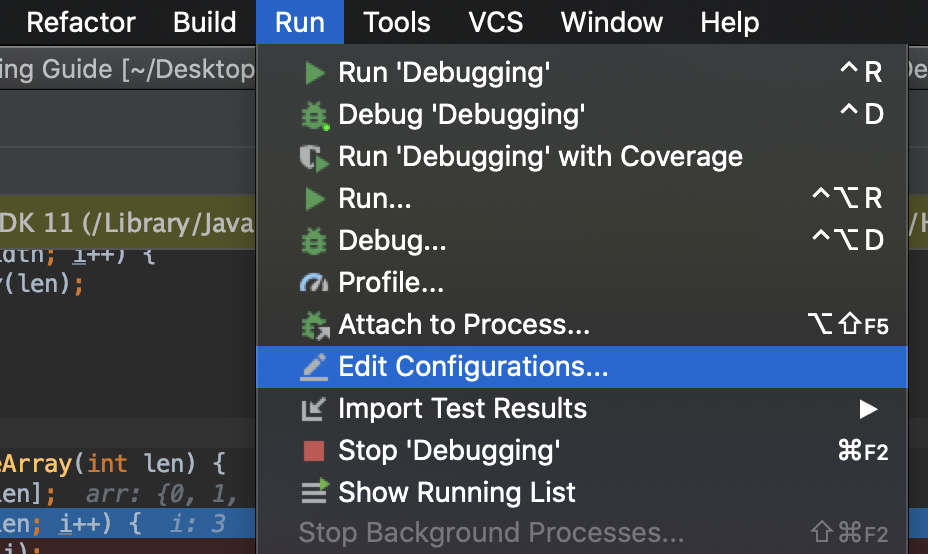Click the green play icon beside Run 'Debugging'
928x554 pixels.
314,73
